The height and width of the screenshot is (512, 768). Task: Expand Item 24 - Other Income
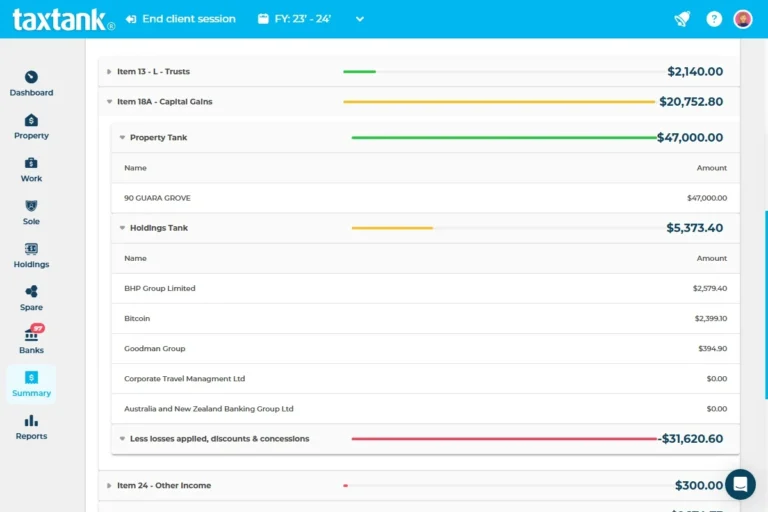click(109, 486)
